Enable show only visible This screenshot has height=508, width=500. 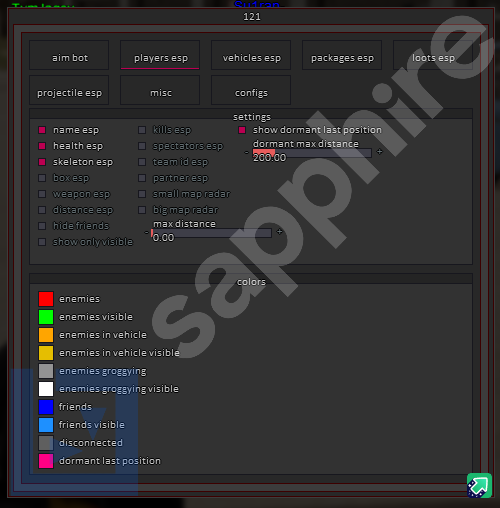[x=42, y=242]
